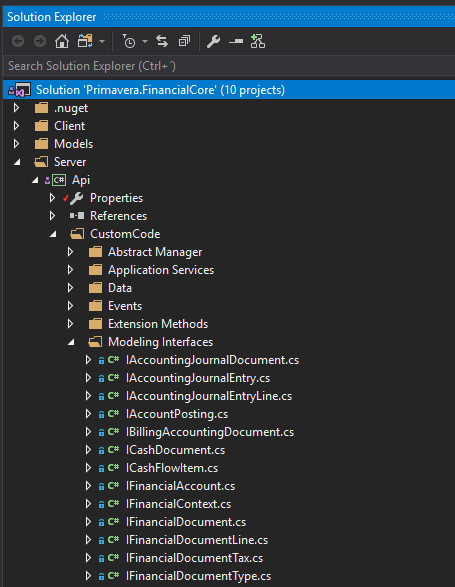Expand the Abstract Manager folder

[x=70, y=252]
